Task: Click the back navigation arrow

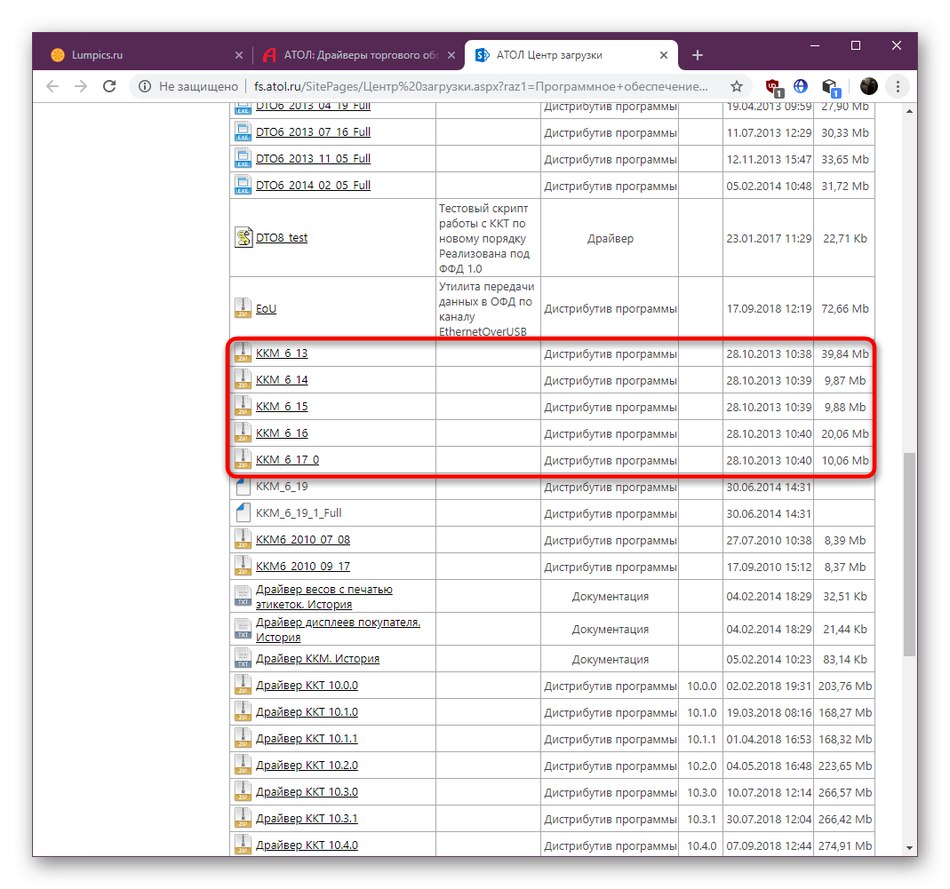Action: tap(53, 86)
